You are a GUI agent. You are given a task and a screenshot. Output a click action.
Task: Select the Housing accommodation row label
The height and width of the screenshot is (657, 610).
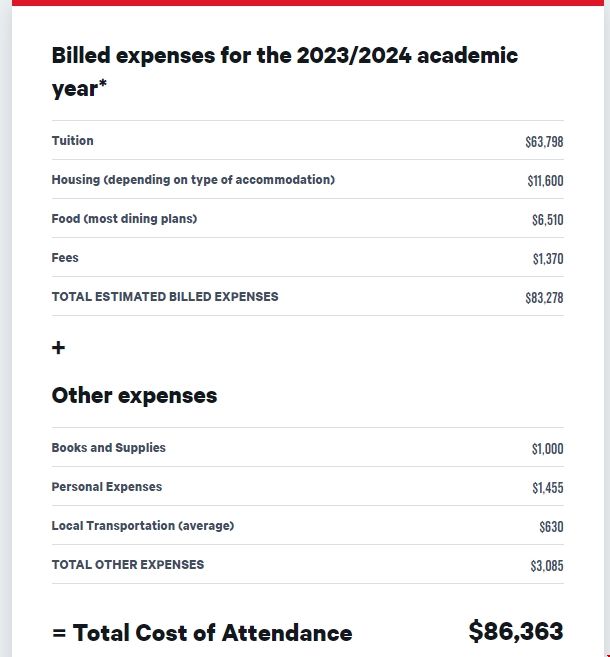tap(193, 180)
